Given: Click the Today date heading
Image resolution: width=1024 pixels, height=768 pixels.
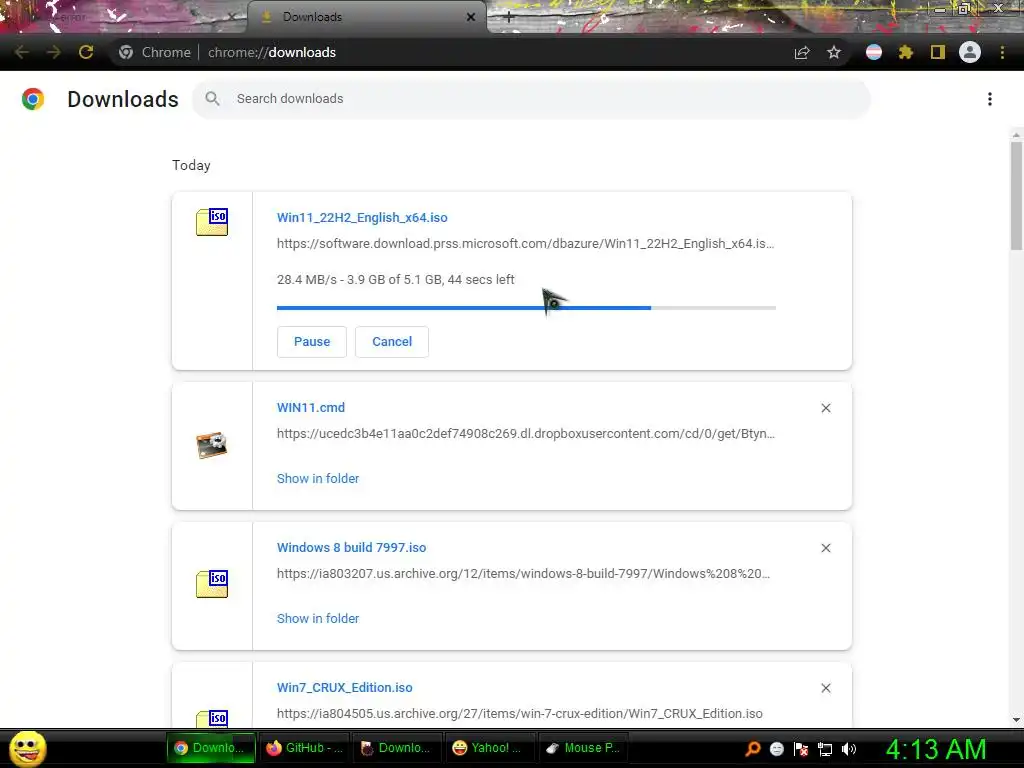Looking at the screenshot, I should 191,165.
